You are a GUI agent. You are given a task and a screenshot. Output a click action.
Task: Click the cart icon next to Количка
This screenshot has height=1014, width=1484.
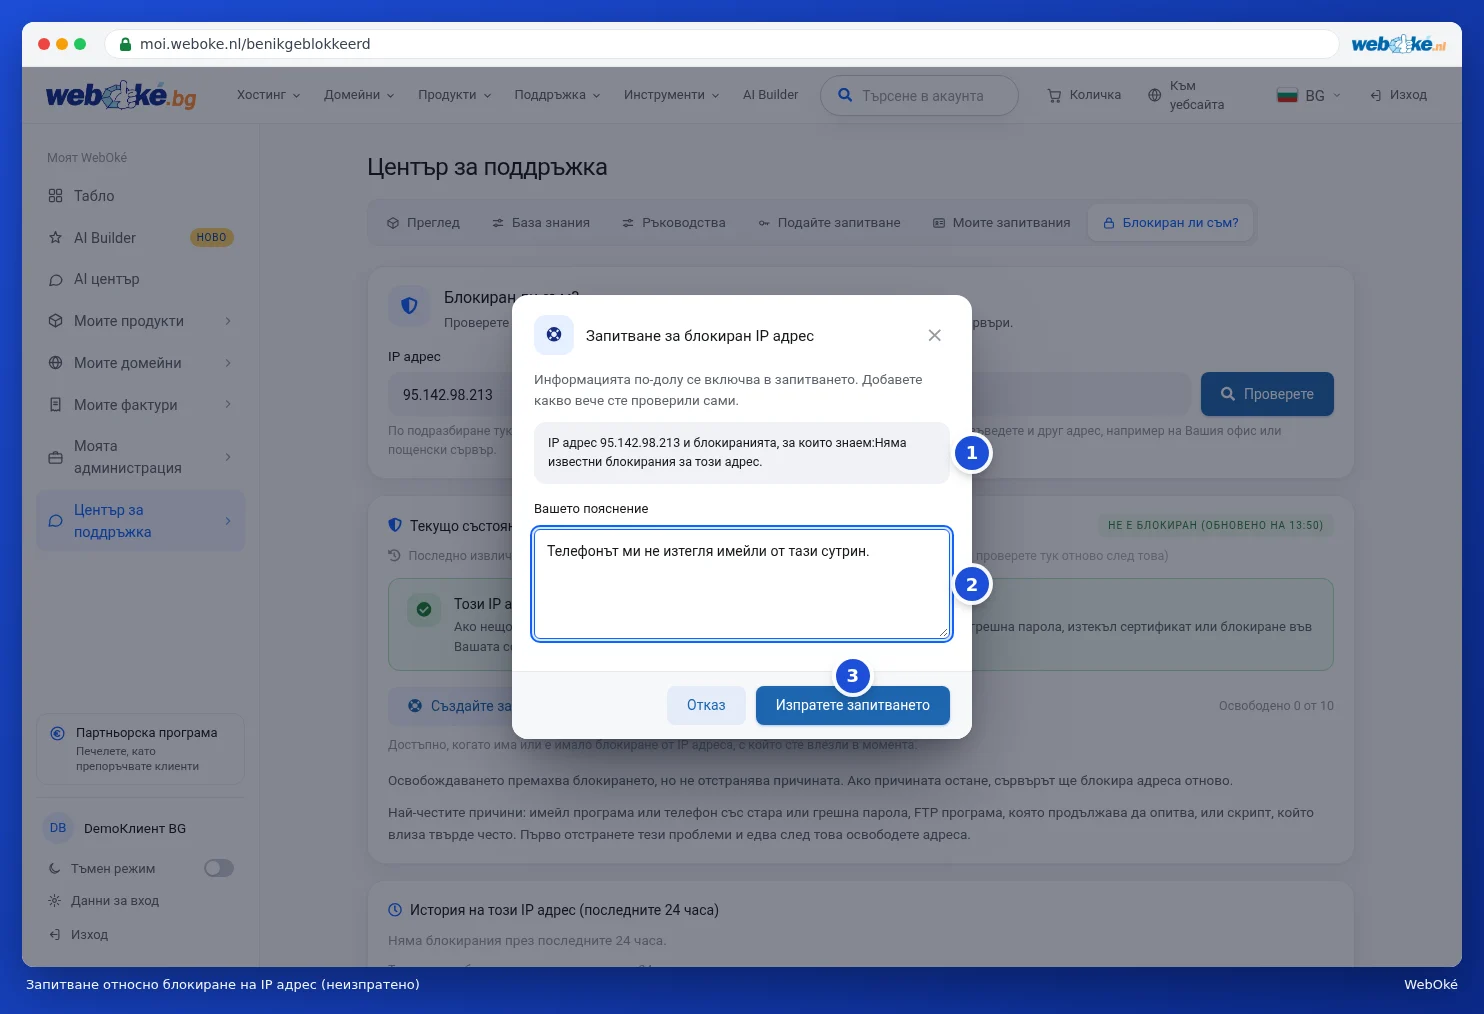coord(1054,95)
